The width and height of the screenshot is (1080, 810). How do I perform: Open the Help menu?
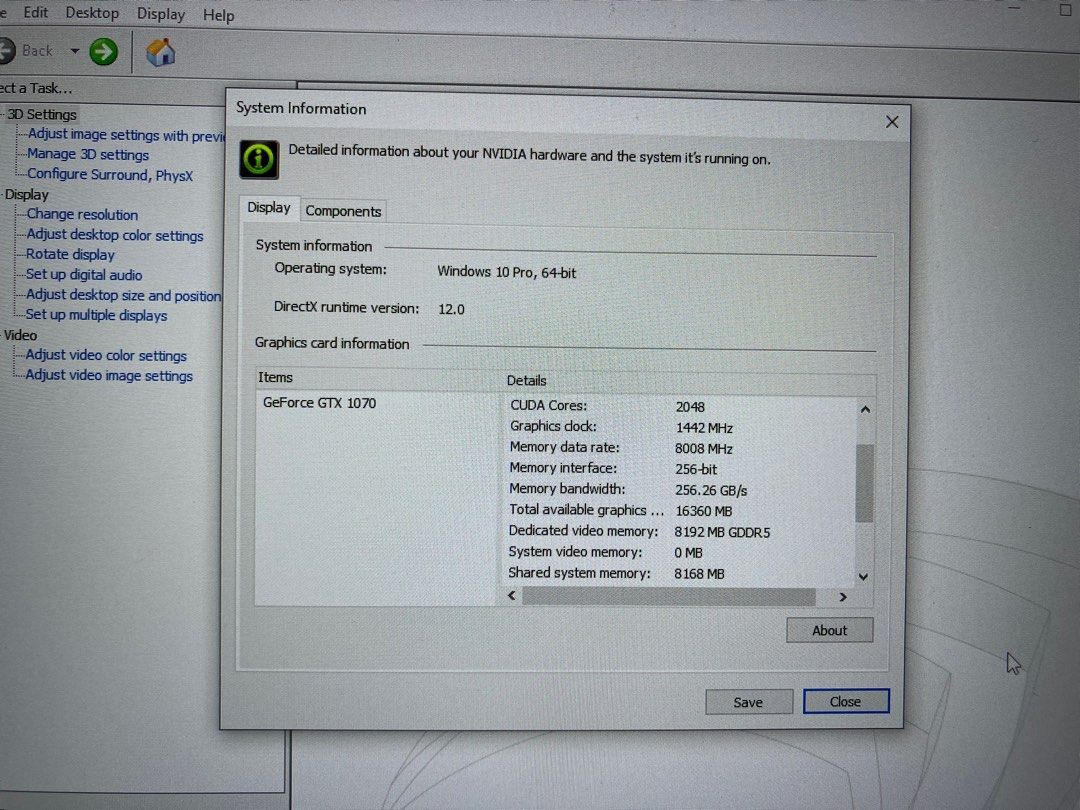(218, 15)
